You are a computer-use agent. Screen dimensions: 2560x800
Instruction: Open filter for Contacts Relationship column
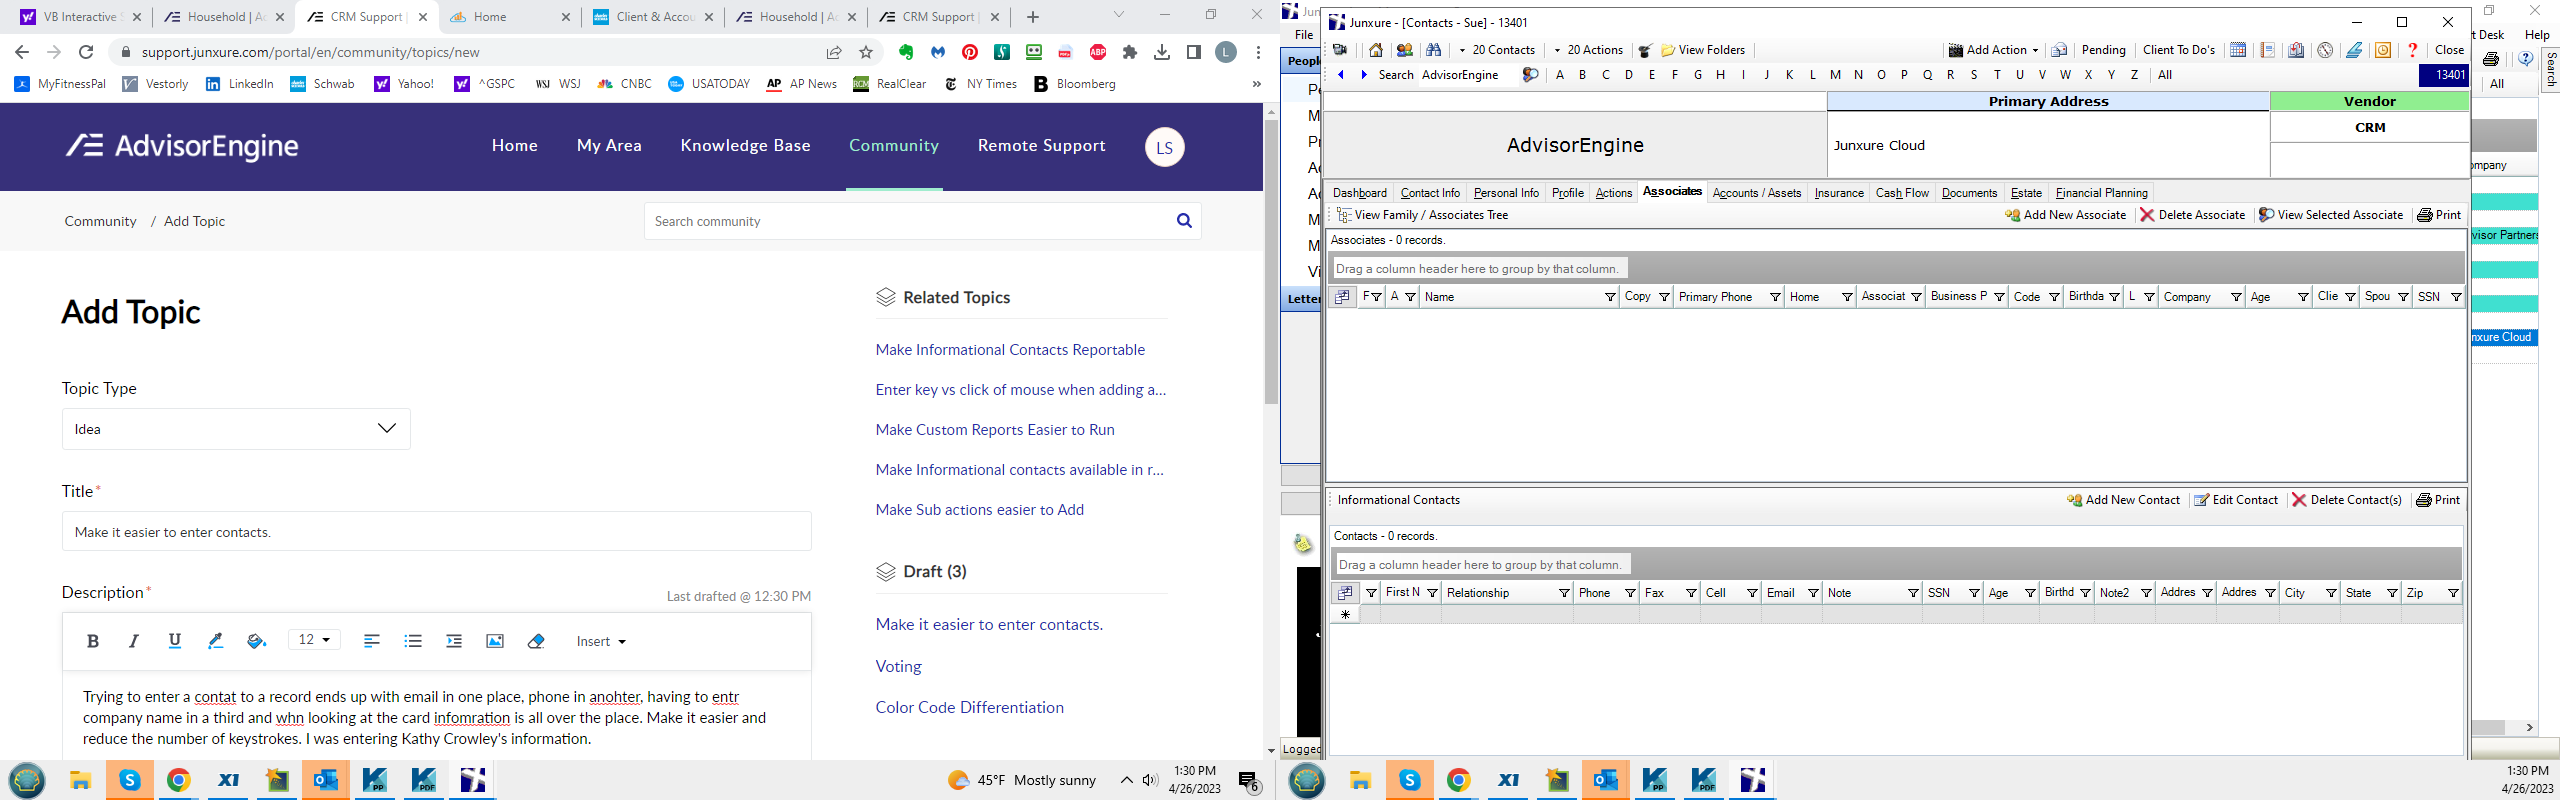coord(1564,593)
